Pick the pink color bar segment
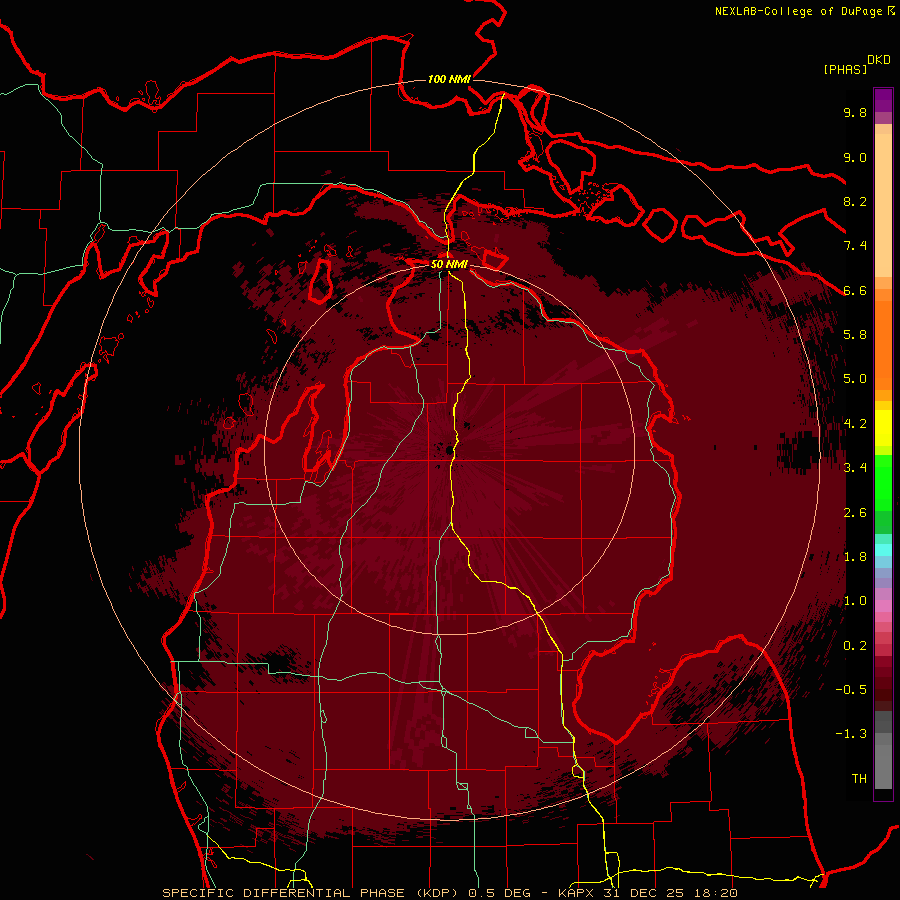Viewport: 900px width, 900px height. pyautogui.click(x=883, y=606)
